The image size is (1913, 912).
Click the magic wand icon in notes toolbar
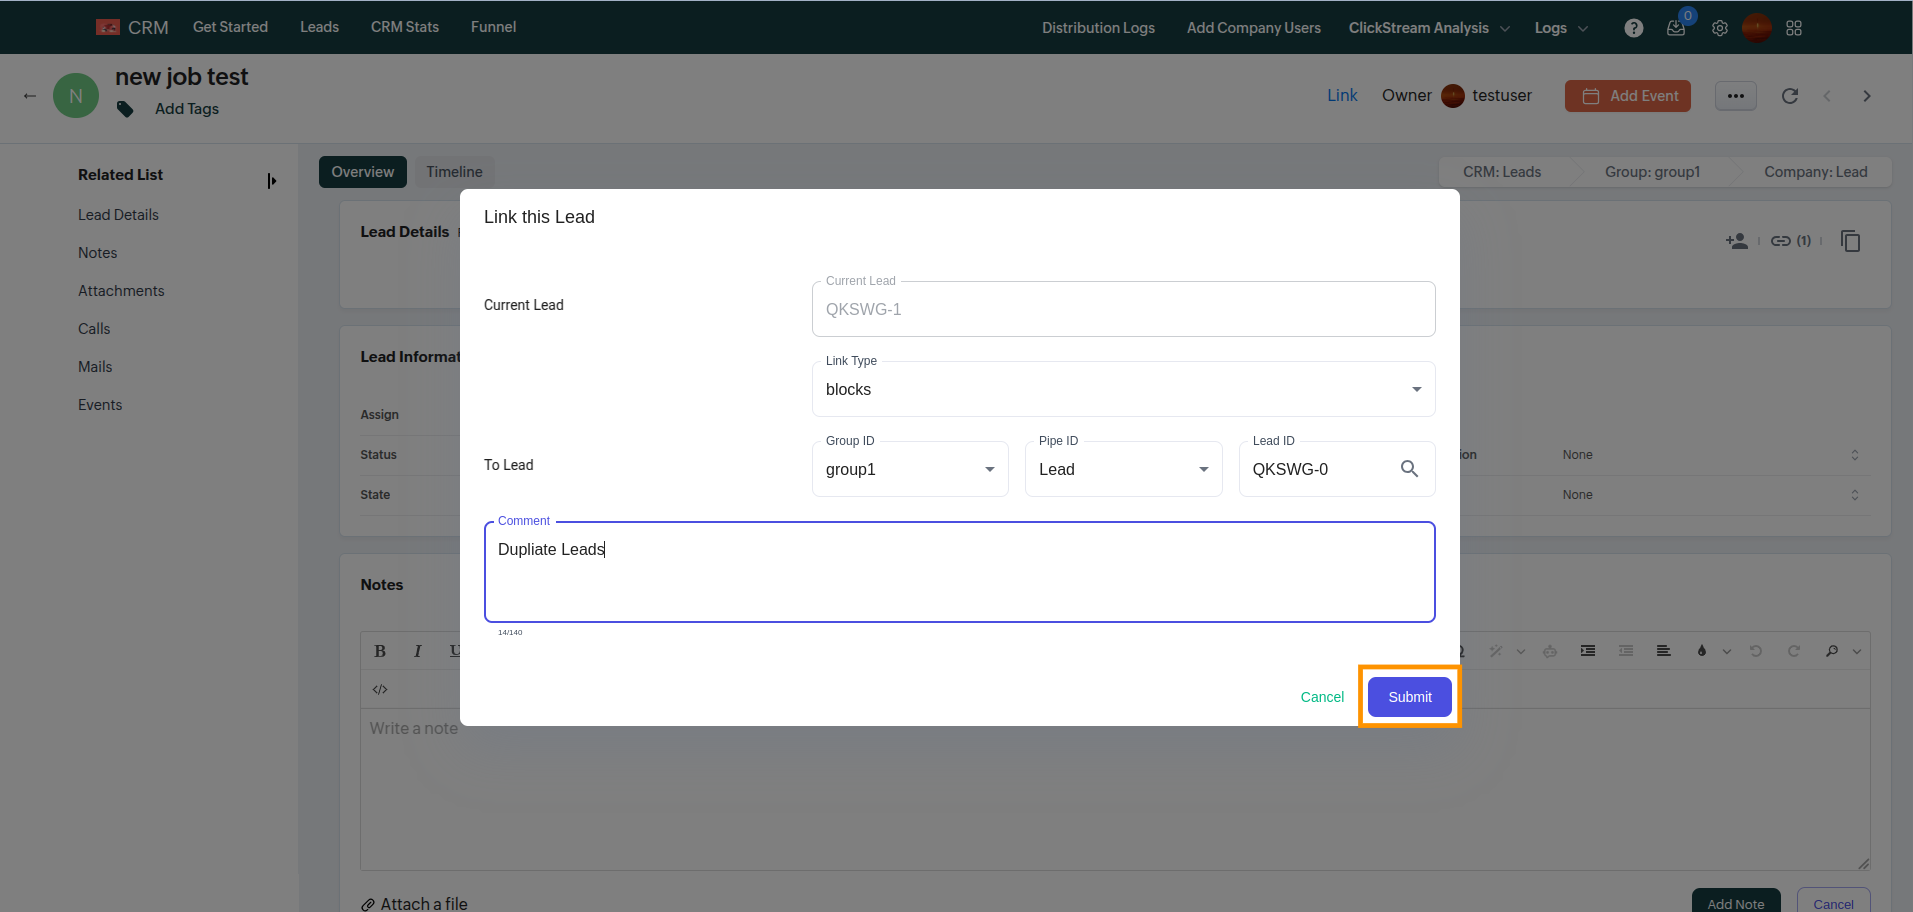(x=1496, y=651)
